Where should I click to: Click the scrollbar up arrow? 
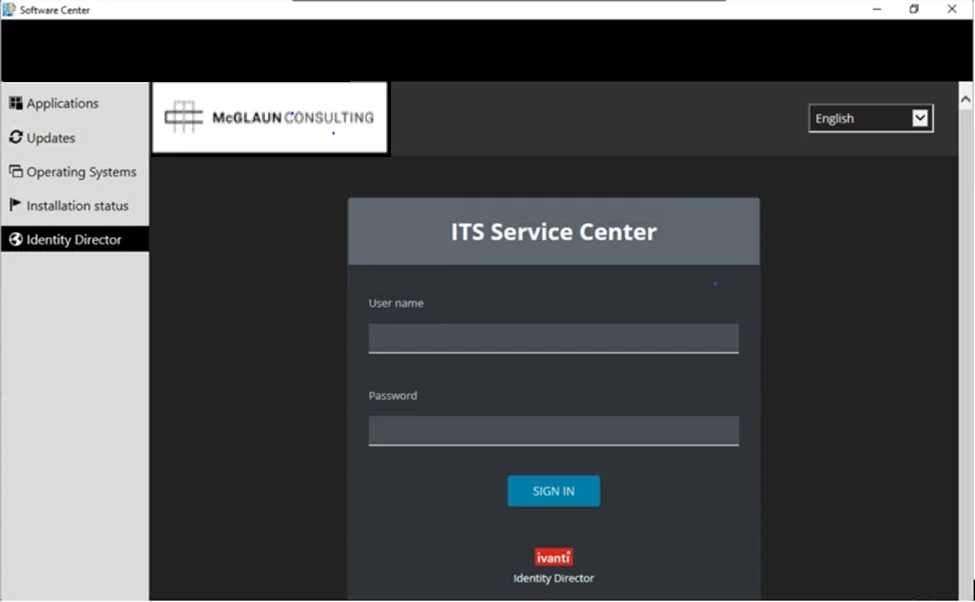point(965,99)
